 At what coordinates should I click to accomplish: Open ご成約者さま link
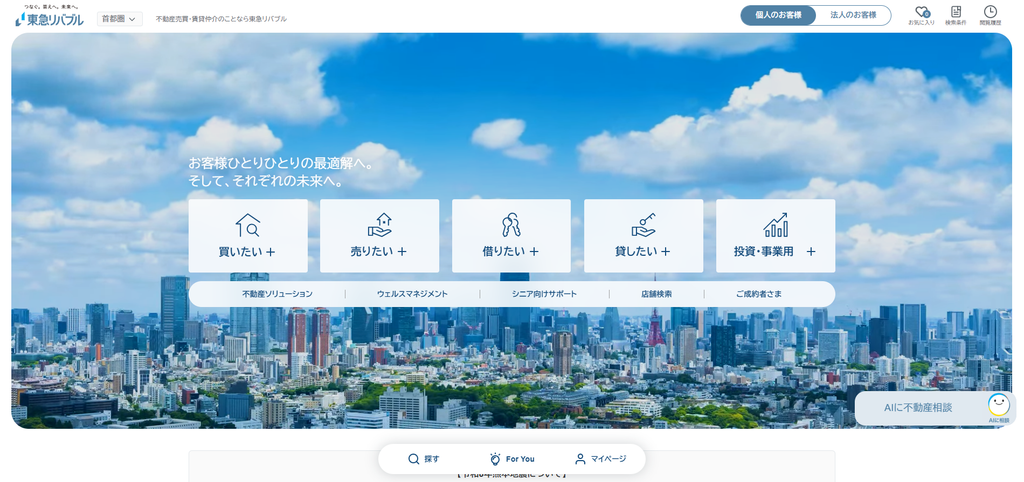[759, 294]
